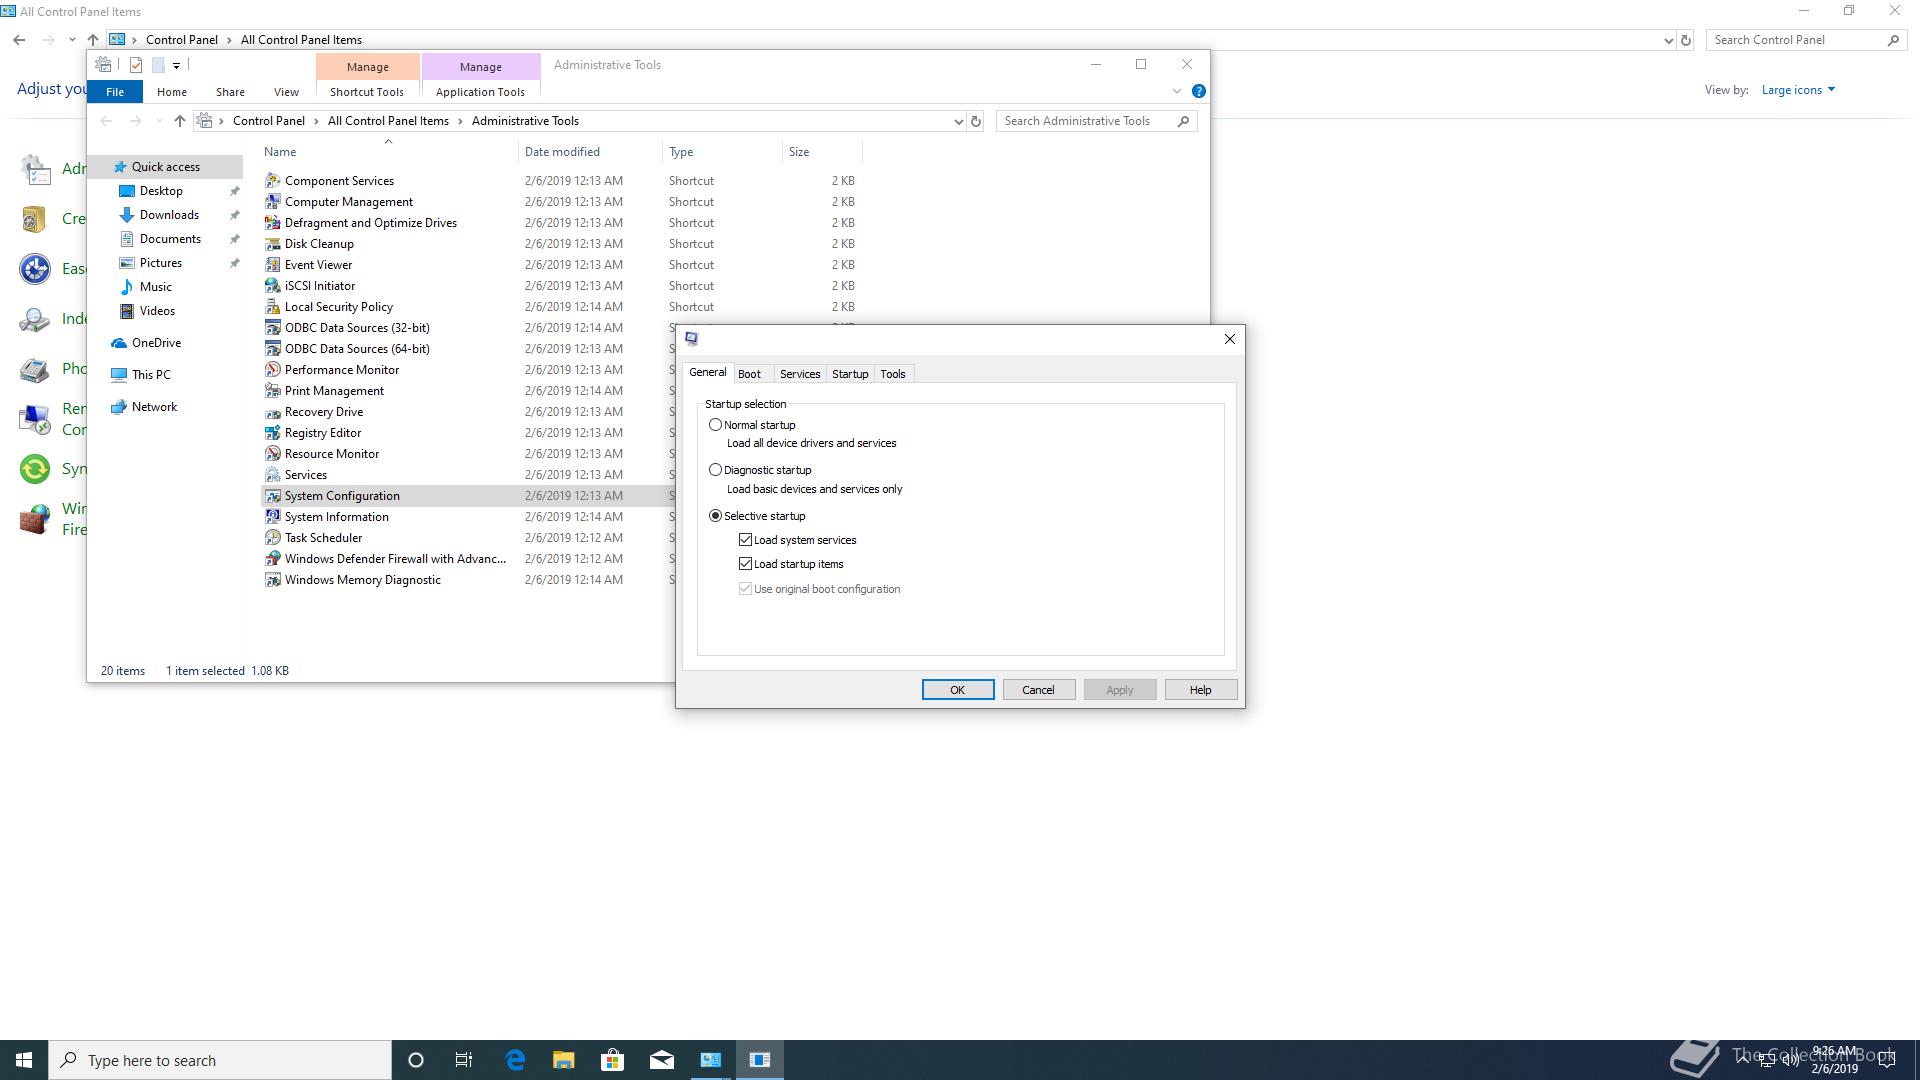
Task: Go up one folder in Administrative Tools
Action: click(x=180, y=121)
